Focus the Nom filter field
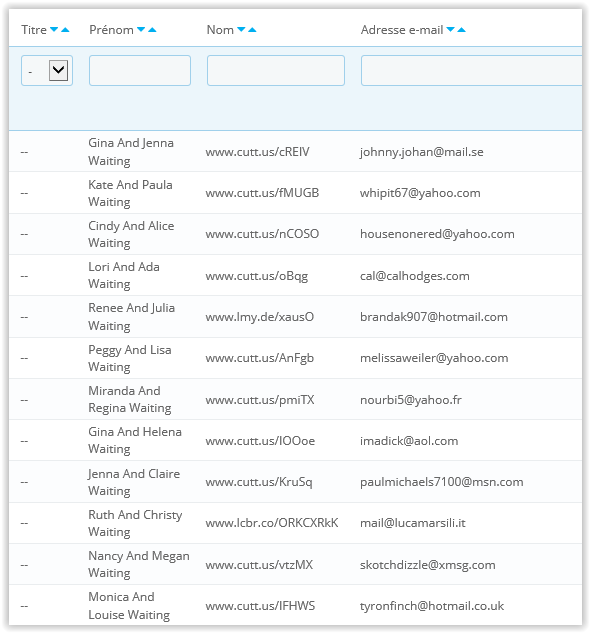 coord(276,71)
